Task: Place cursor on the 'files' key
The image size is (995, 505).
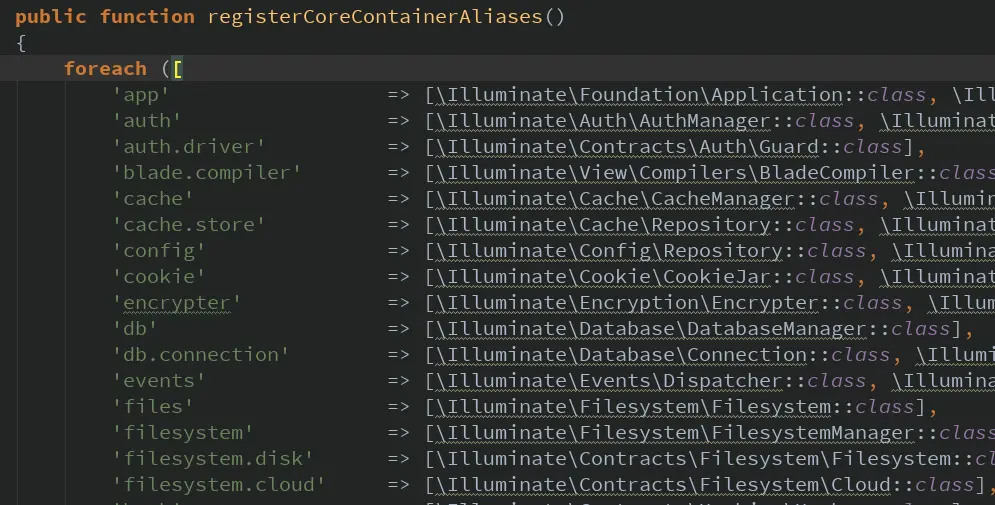Action: click(152, 407)
